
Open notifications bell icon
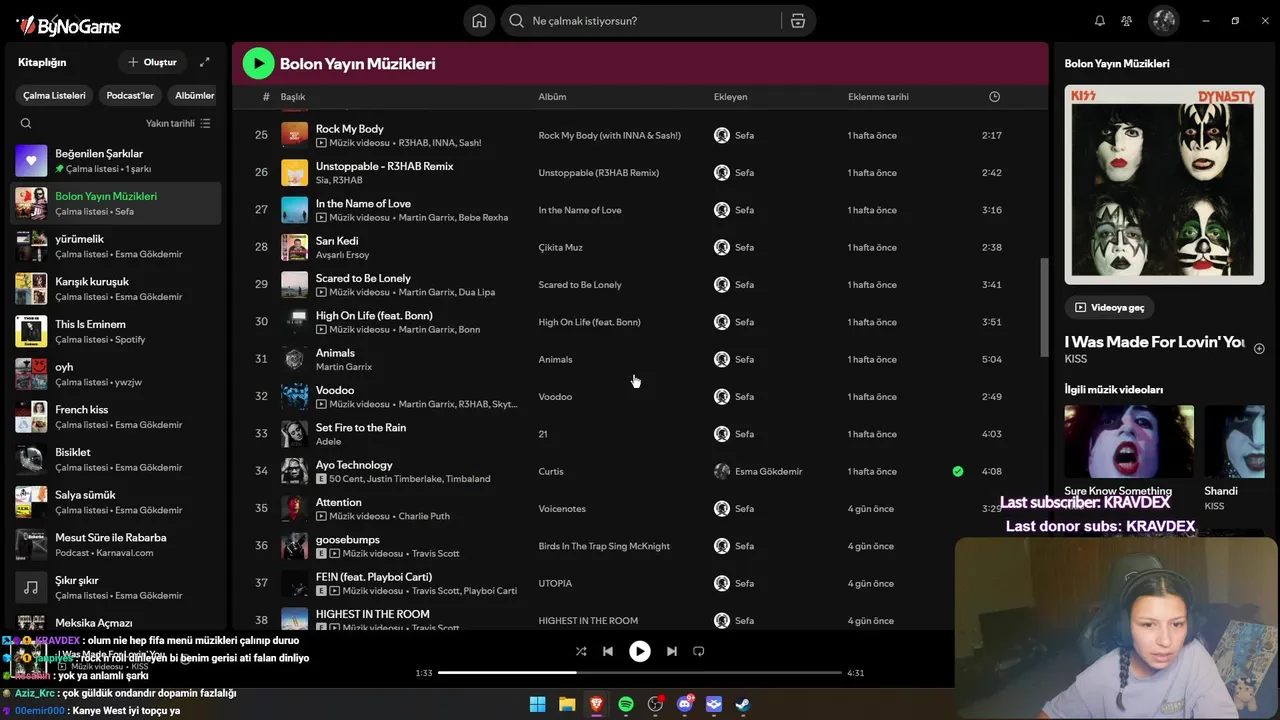point(1100,20)
